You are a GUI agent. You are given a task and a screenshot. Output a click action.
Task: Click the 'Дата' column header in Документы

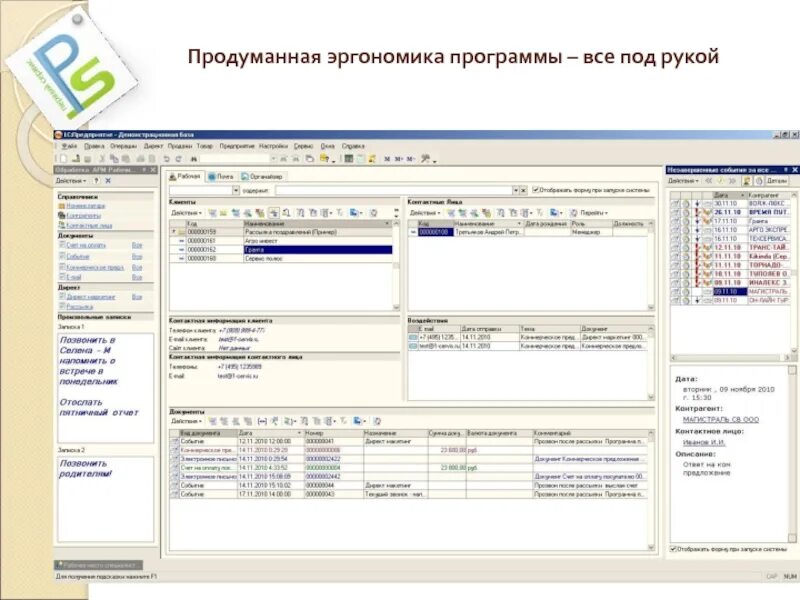(270, 433)
